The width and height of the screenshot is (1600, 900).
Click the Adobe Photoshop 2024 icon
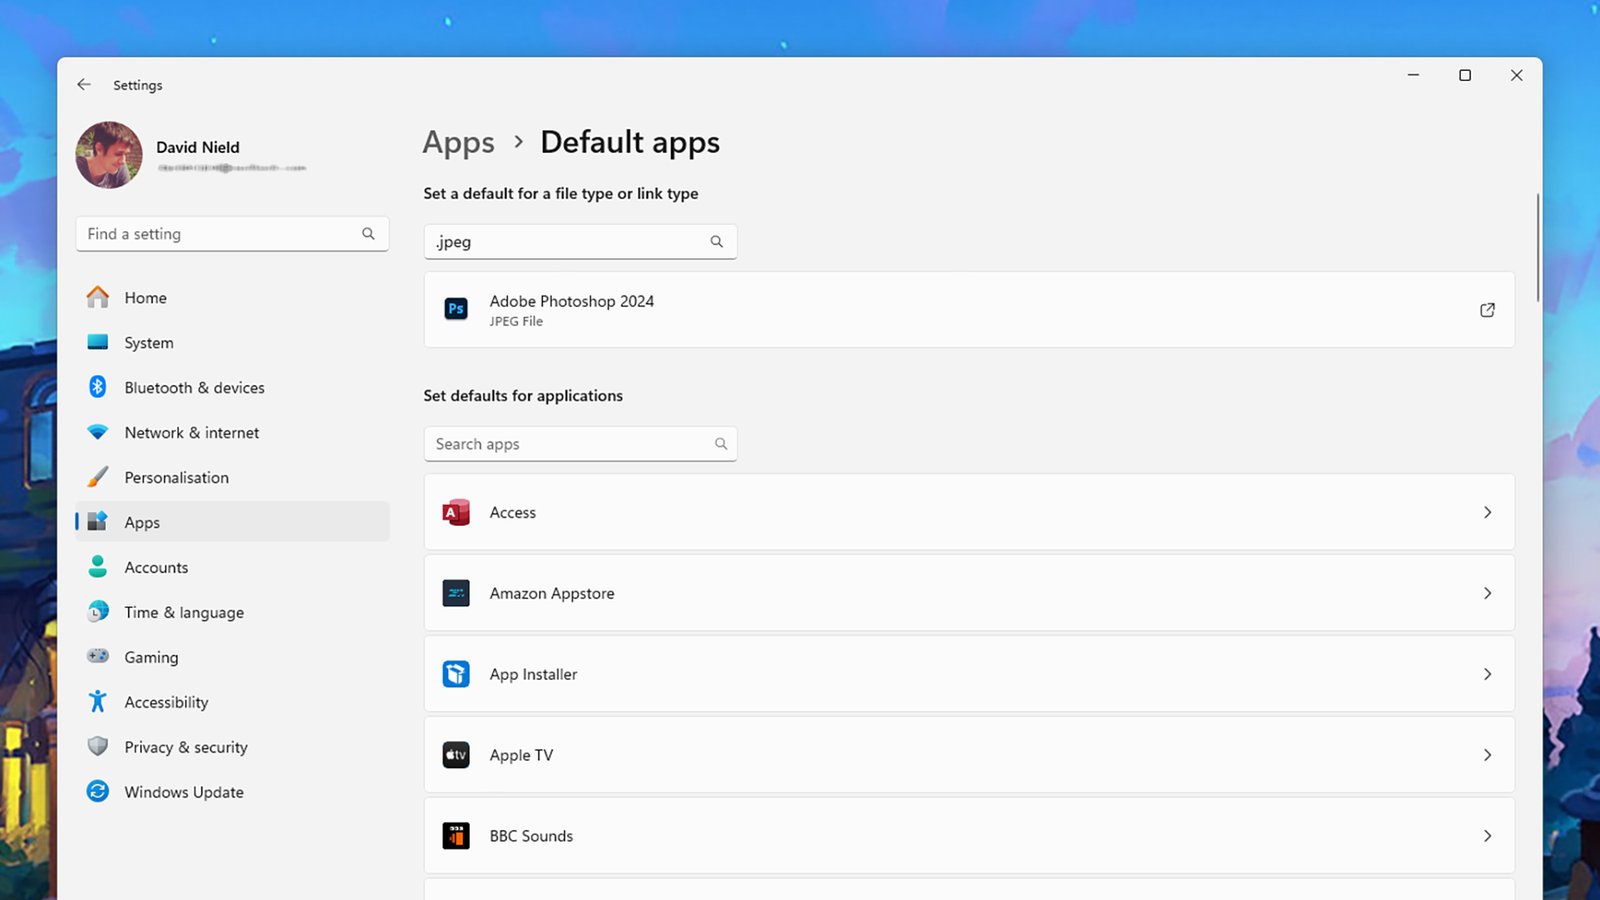(x=456, y=309)
